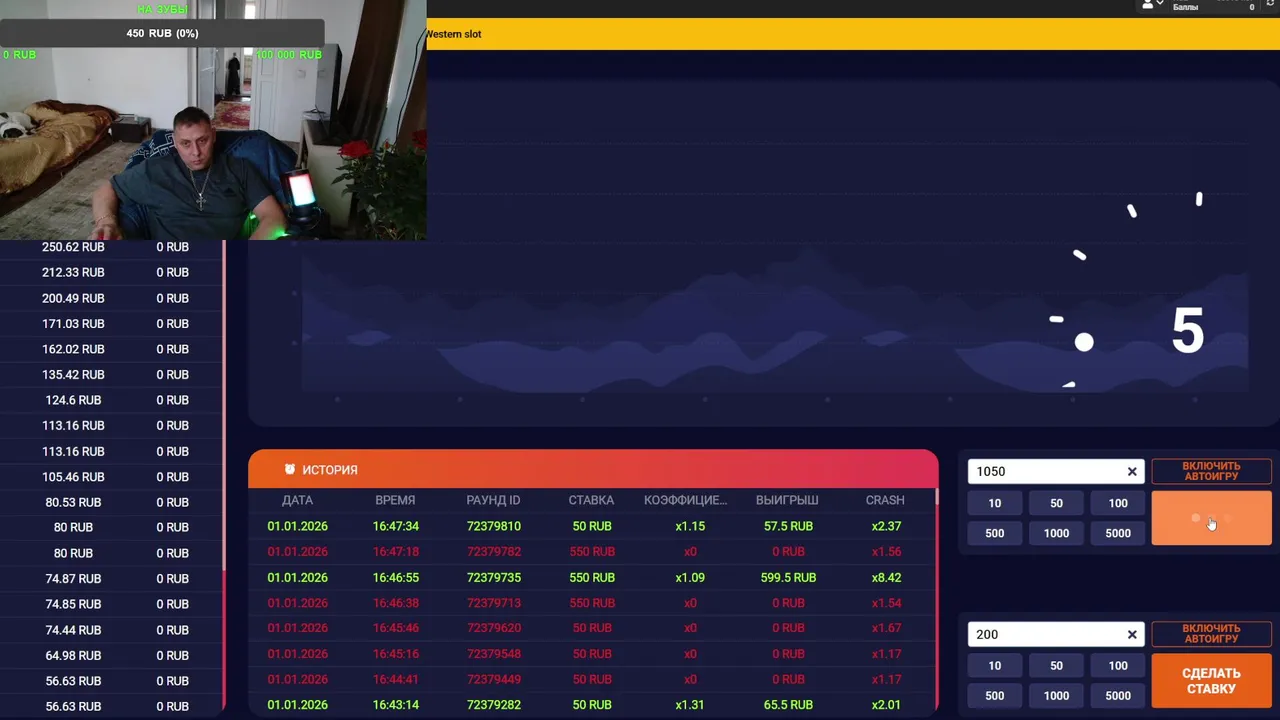This screenshot has height=720, width=1280.
Task: Click the Баллы points label
Action: tap(1185, 7)
